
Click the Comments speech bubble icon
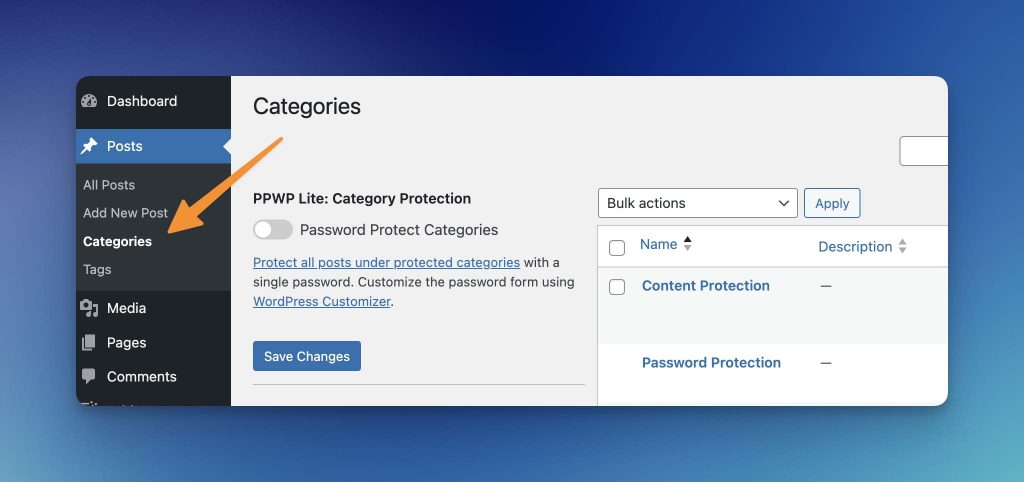89,377
